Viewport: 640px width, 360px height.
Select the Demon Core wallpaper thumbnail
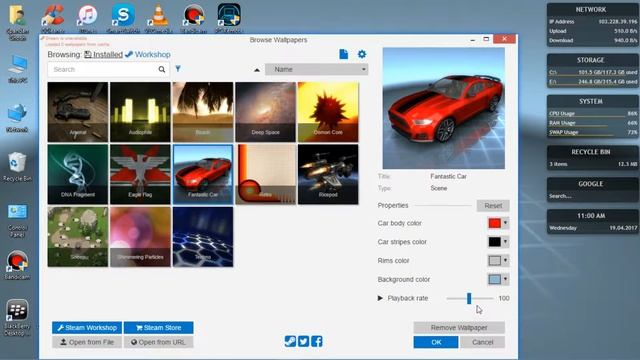tap(328, 112)
